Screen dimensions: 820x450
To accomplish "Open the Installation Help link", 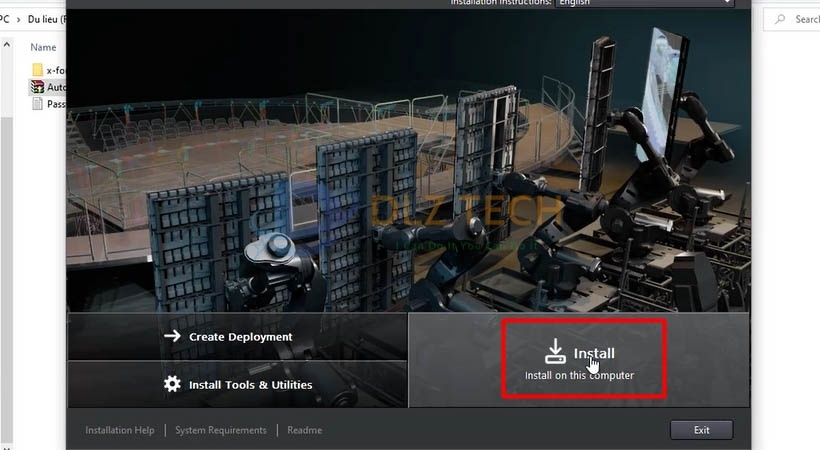I will [120, 430].
